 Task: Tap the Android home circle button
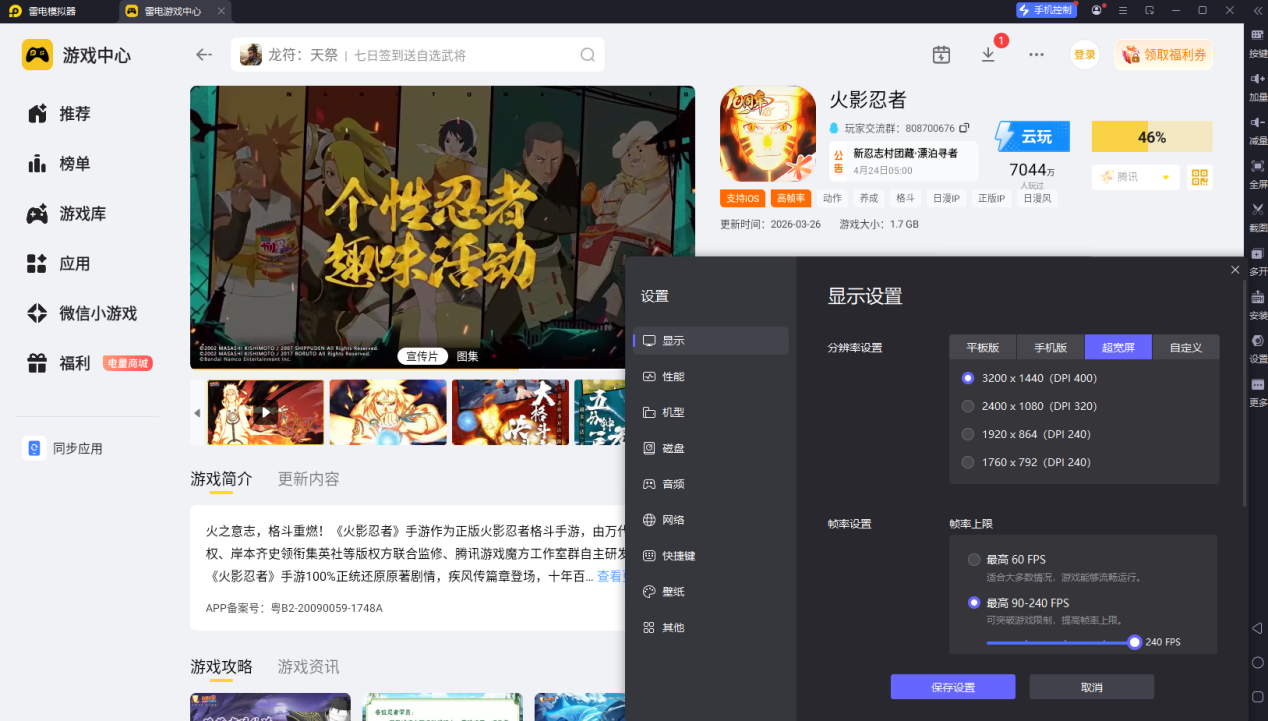point(1257,662)
